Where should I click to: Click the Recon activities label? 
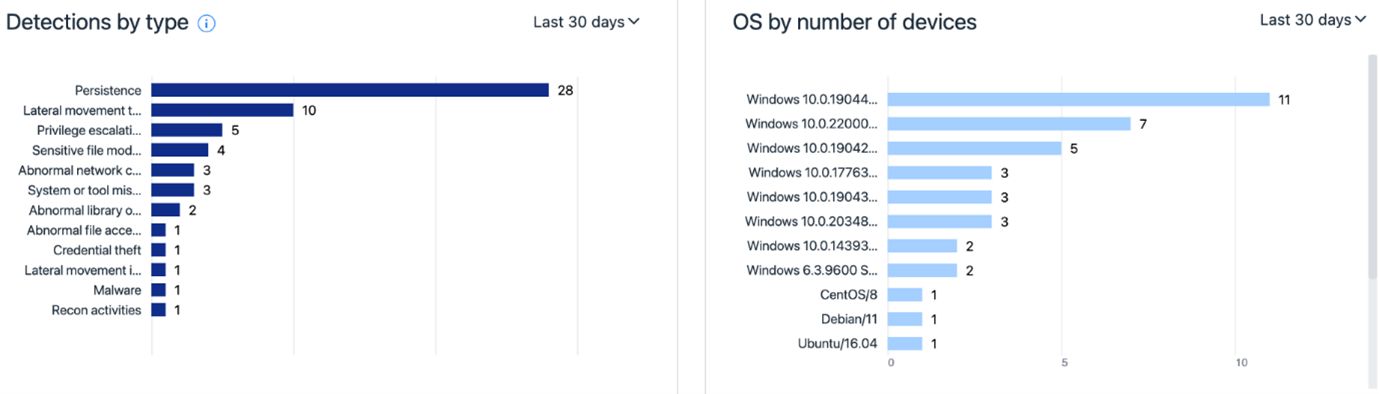96,310
